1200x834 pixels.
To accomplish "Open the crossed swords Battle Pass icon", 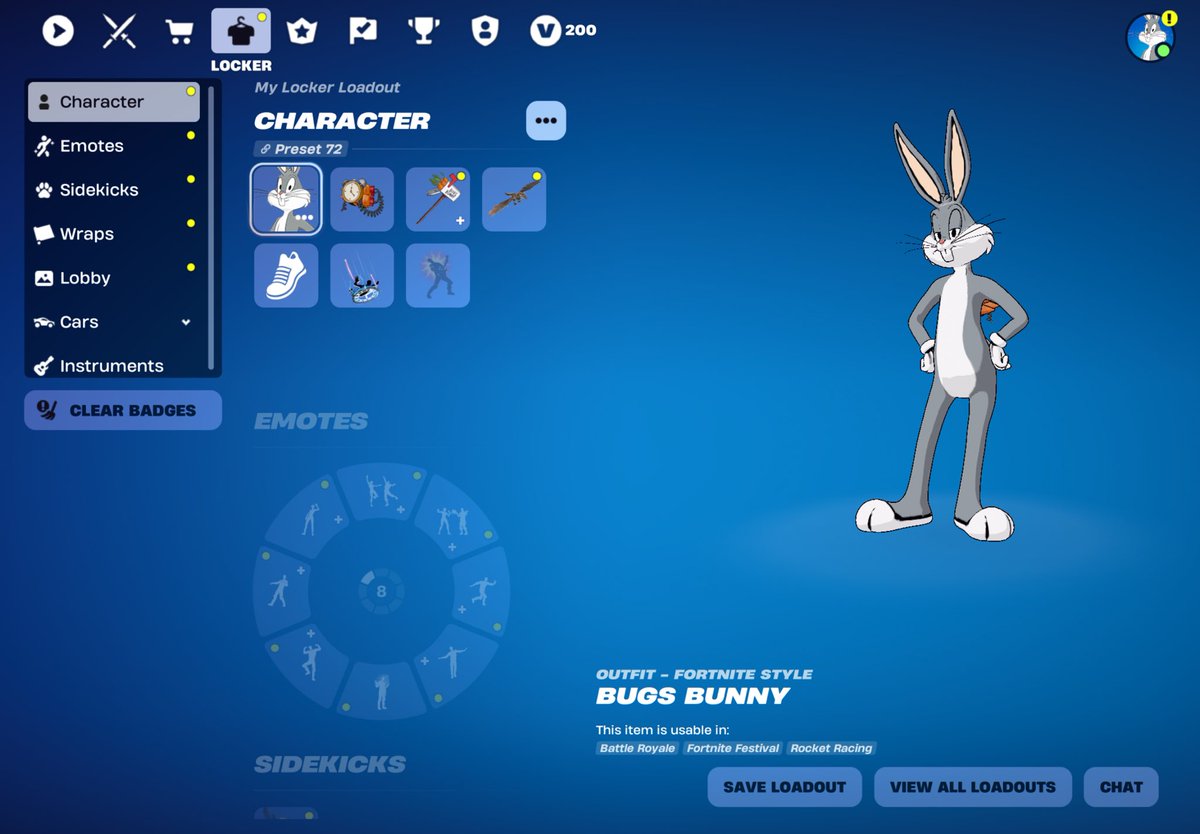I will coord(119,31).
